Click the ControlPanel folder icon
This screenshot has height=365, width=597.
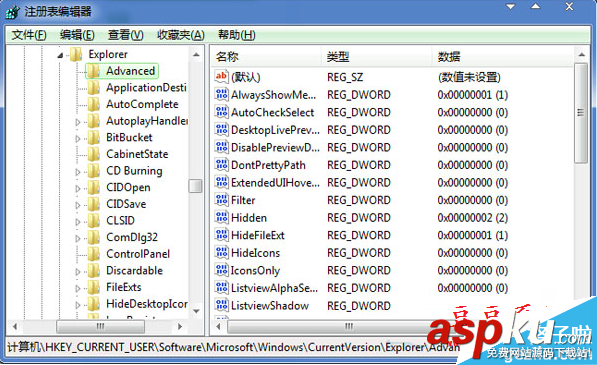(94, 254)
